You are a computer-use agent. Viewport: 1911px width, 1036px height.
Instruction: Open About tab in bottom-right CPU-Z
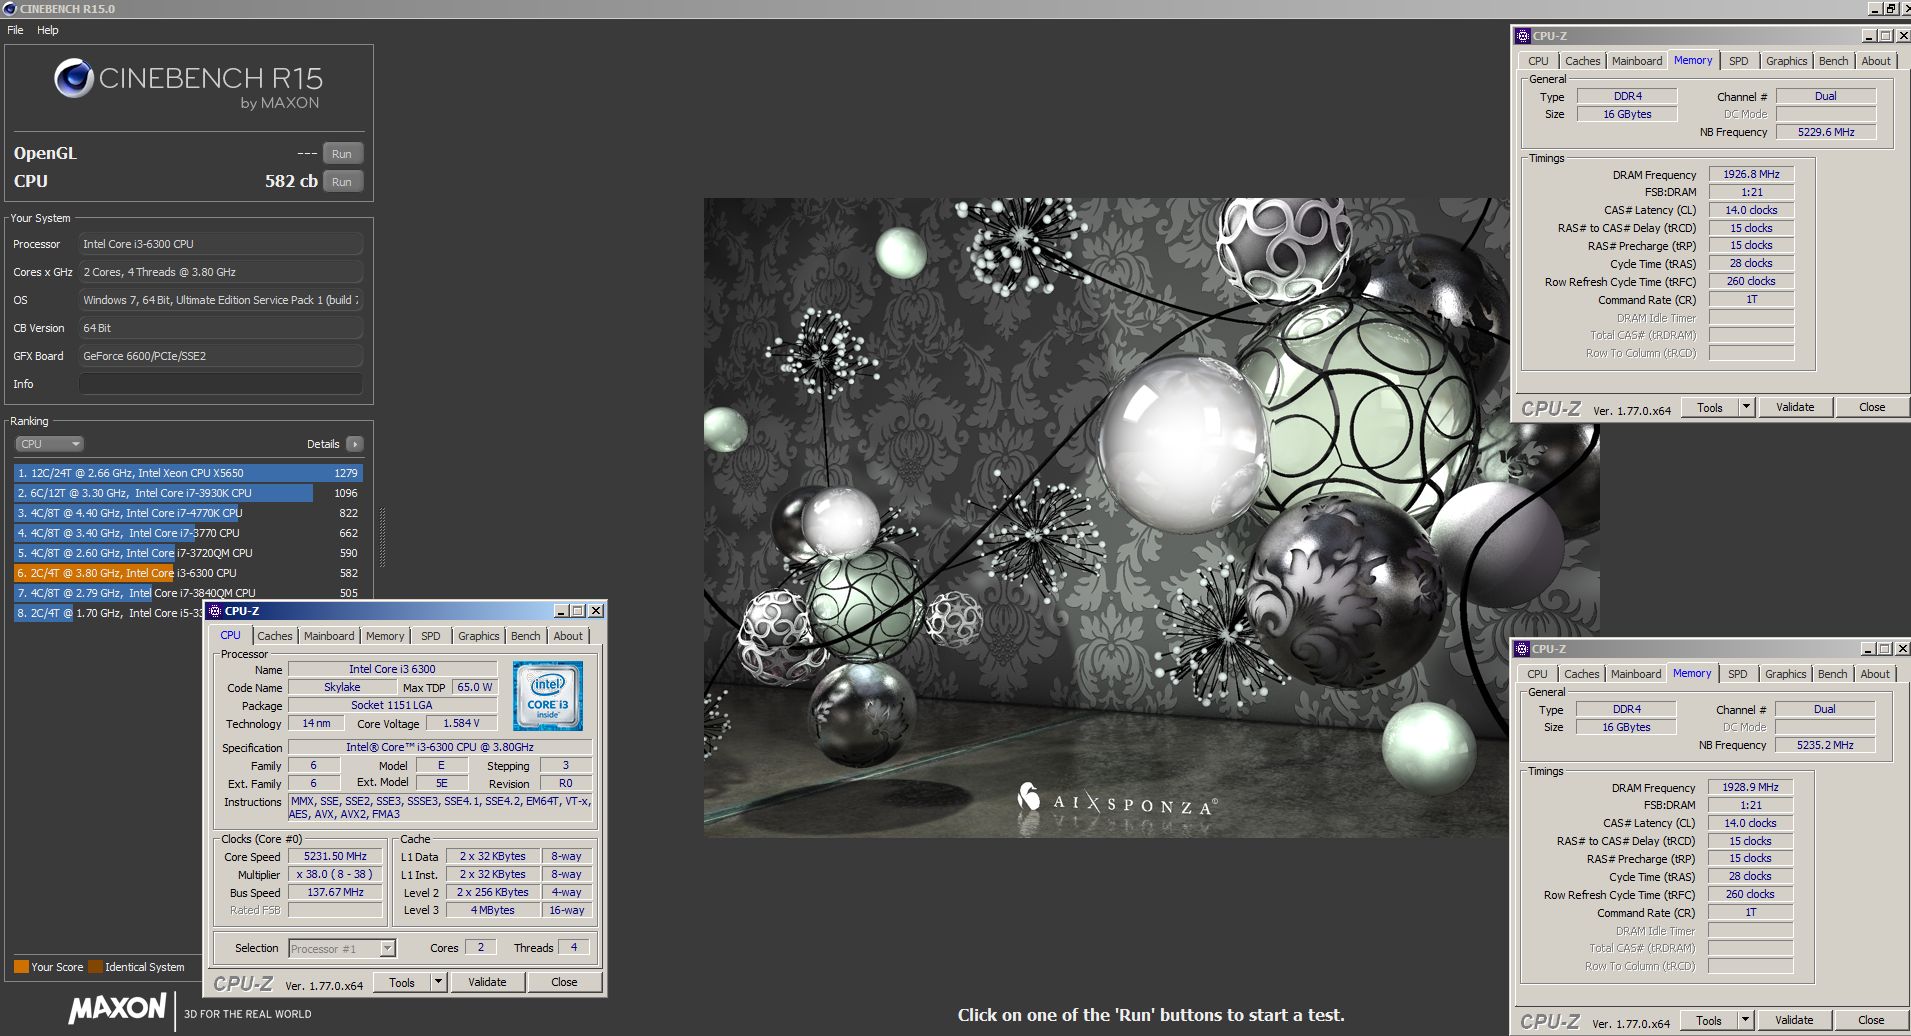coord(1875,674)
